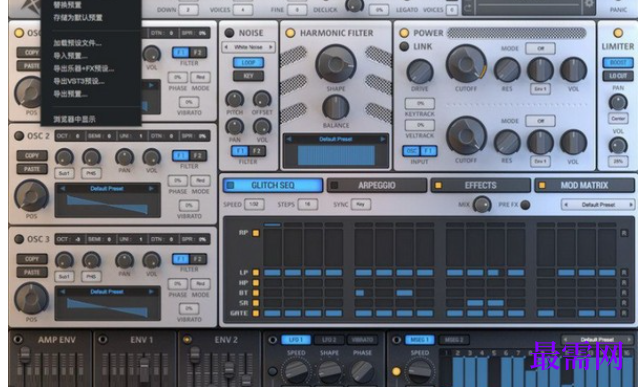Image resolution: width=642 pixels, height=387 pixels.
Task: Click the Noise section power LED
Action: click(x=229, y=33)
